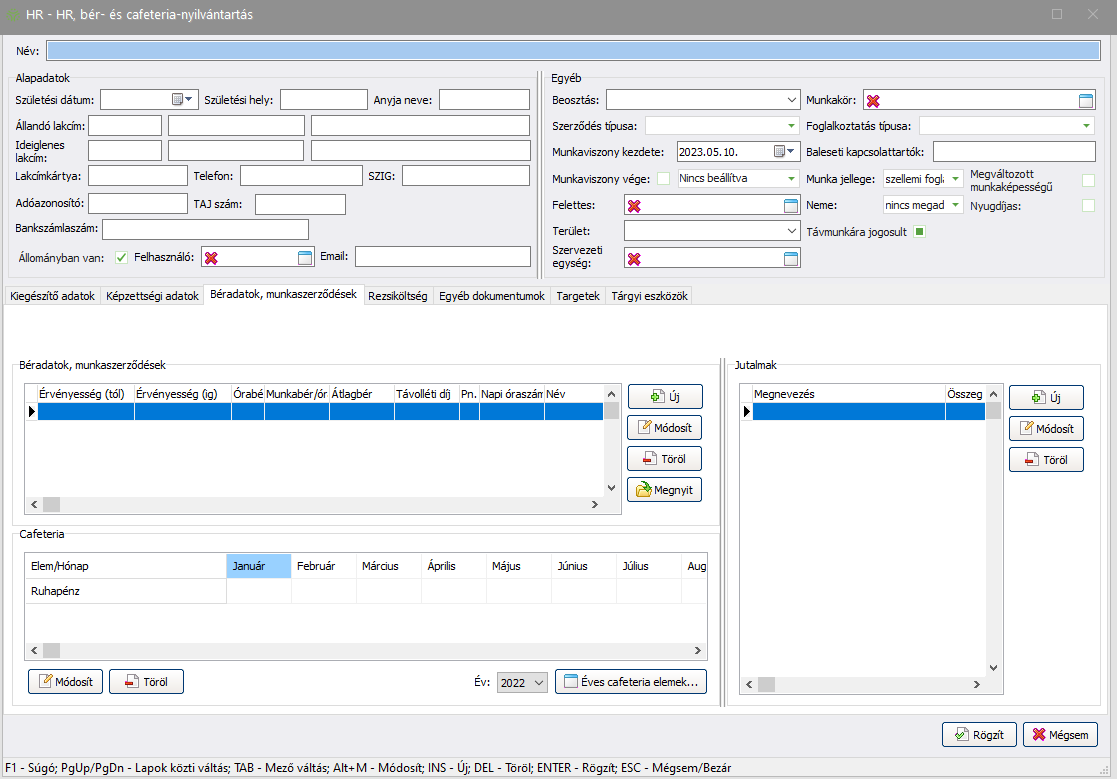This screenshot has height=779, width=1117.
Task: Enable the Munkaviszony vége checkbox
Action: pos(663,179)
